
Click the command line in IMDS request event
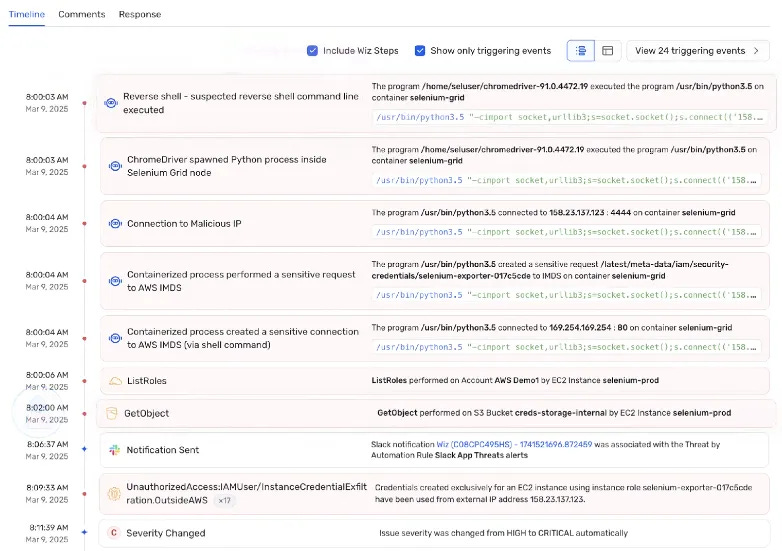[567, 295]
